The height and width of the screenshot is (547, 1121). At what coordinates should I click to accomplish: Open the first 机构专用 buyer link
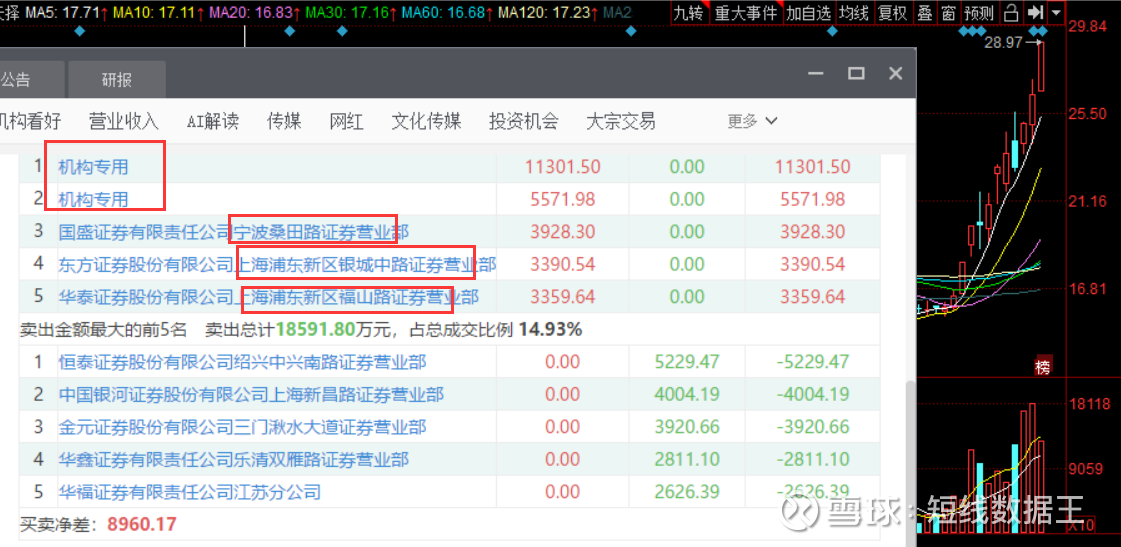click(x=94, y=167)
